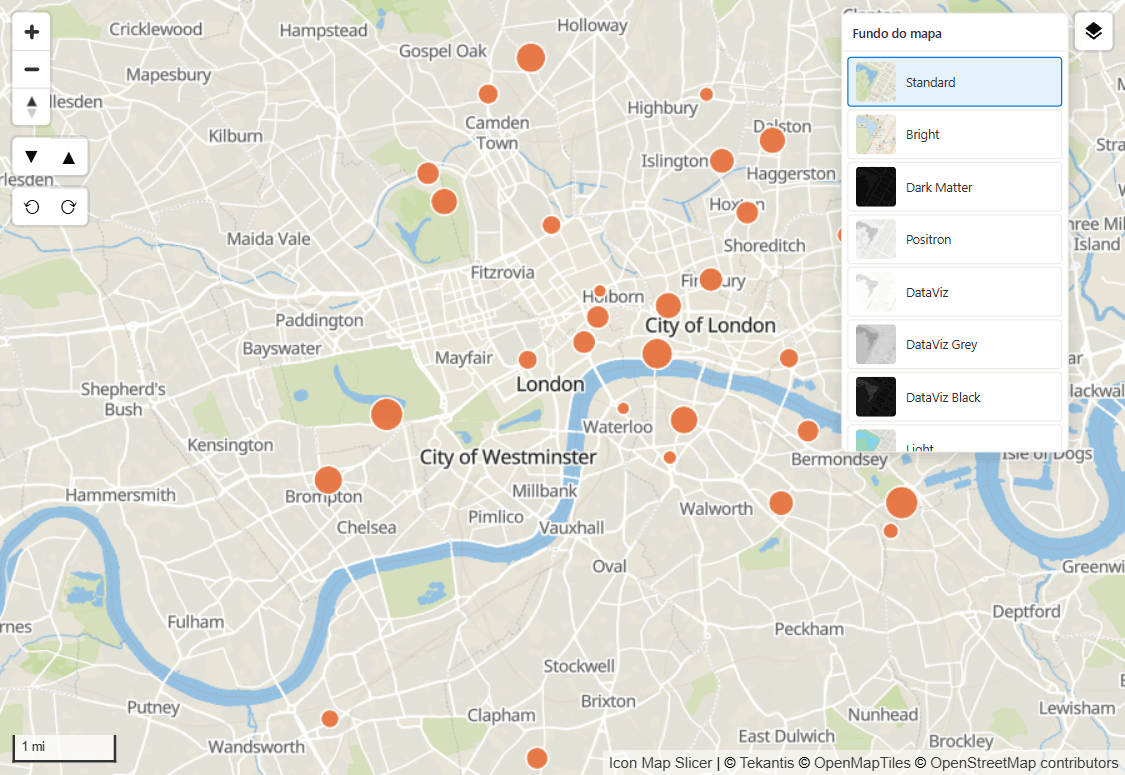1125x775 pixels.
Task: Click the large orange marker near Bermondsey
Action: coord(901,502)
